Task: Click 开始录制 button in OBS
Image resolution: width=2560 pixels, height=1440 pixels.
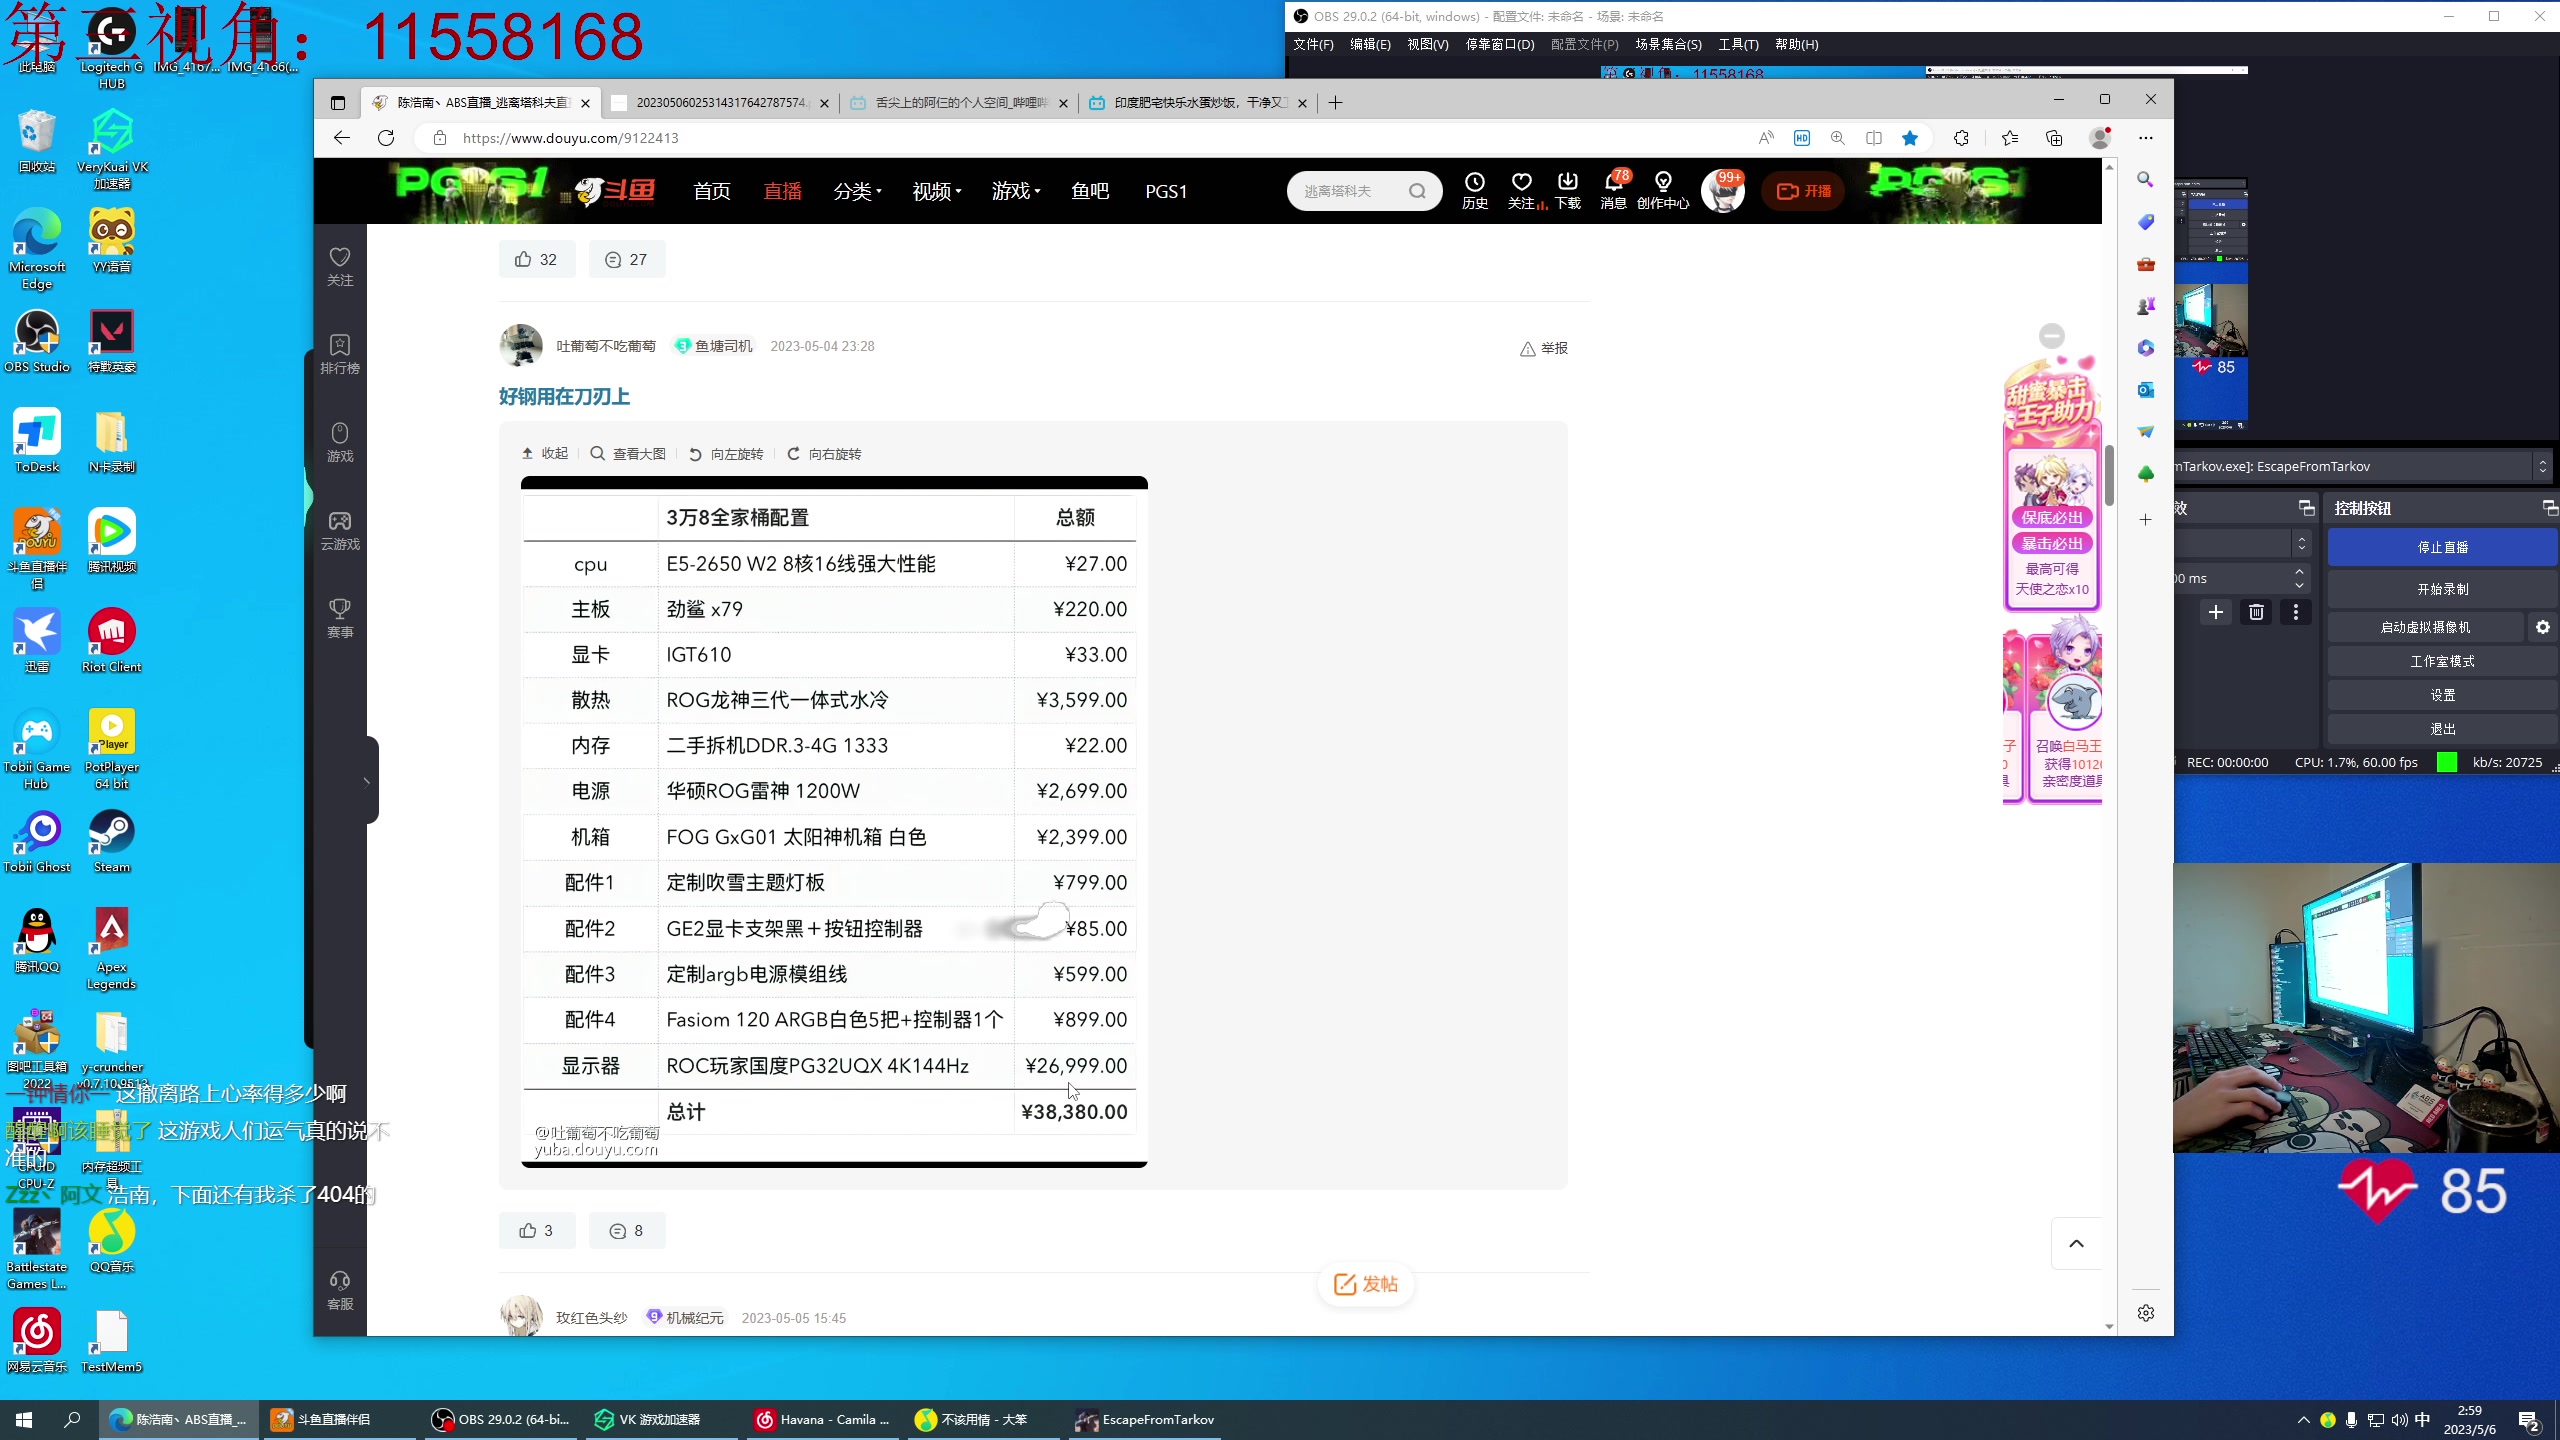Action: click(x=2442, y=589)
